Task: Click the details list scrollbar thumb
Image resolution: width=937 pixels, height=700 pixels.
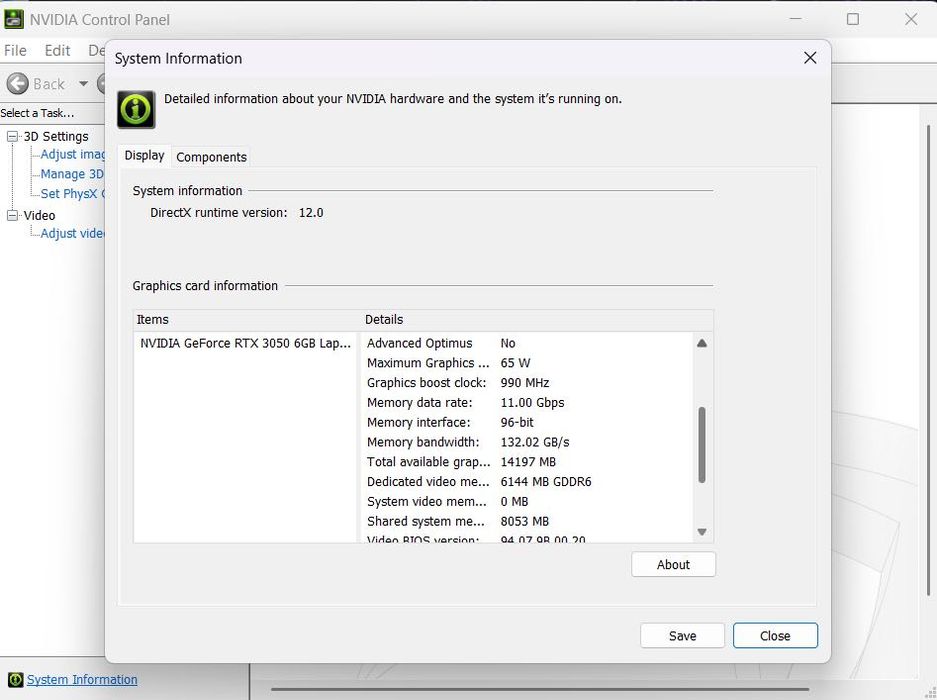Action: (702, 445)
